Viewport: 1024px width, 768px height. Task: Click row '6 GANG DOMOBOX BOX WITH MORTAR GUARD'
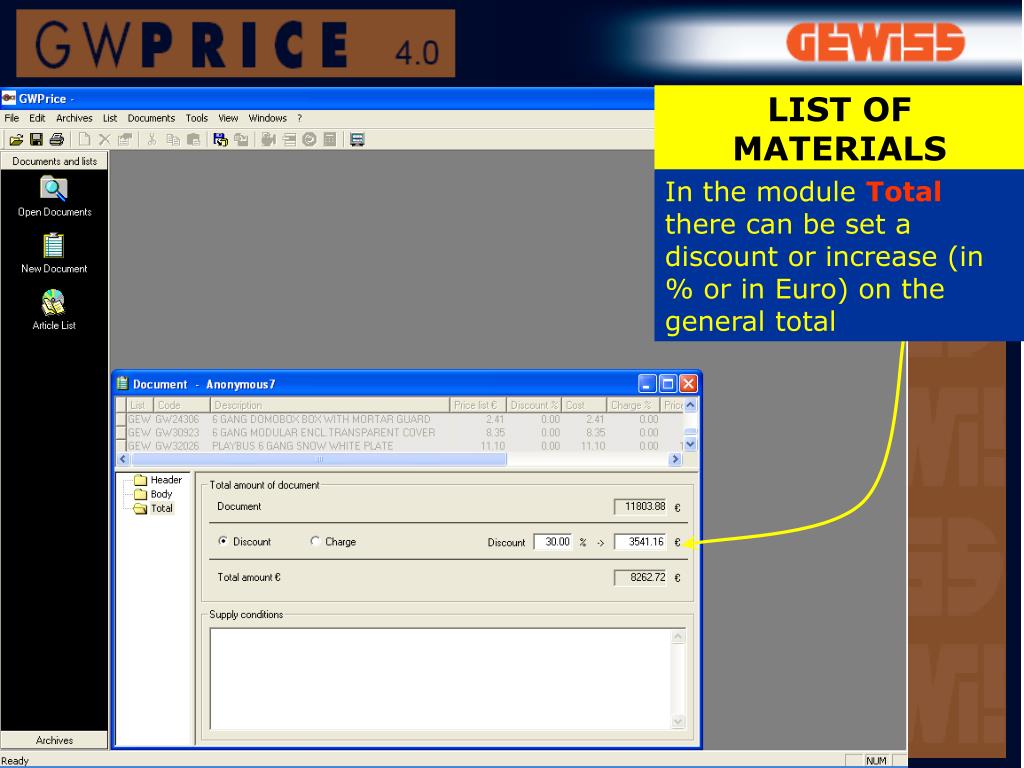(x=400, y=419)
